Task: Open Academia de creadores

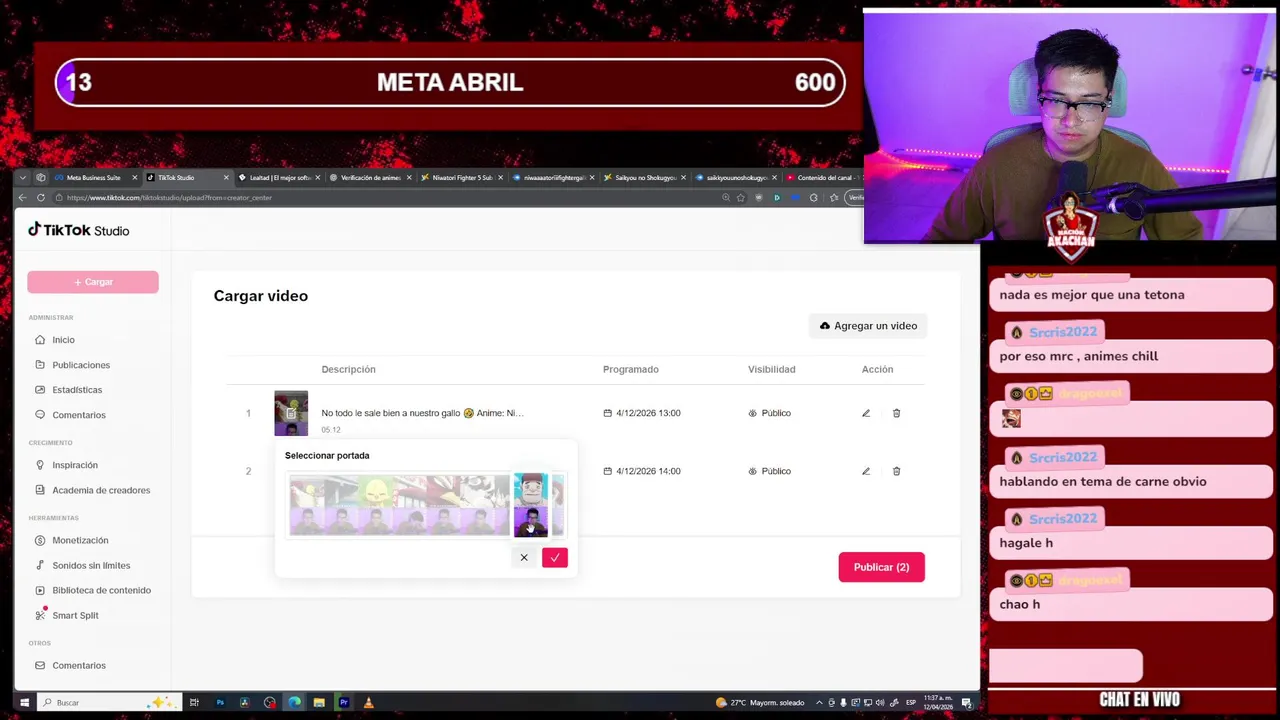Action: coord(92,490)
